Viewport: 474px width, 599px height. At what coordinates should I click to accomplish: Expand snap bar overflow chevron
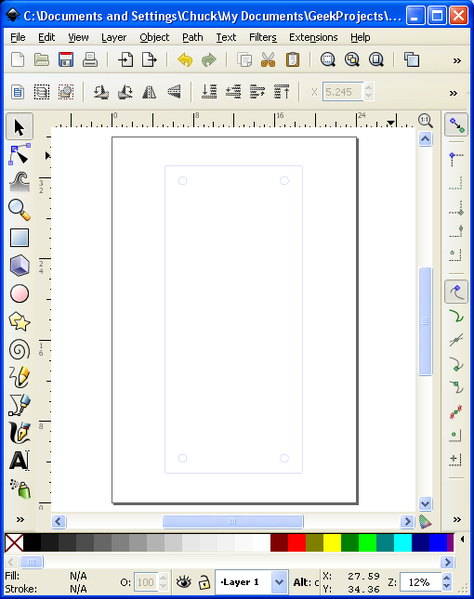point(457,520)
